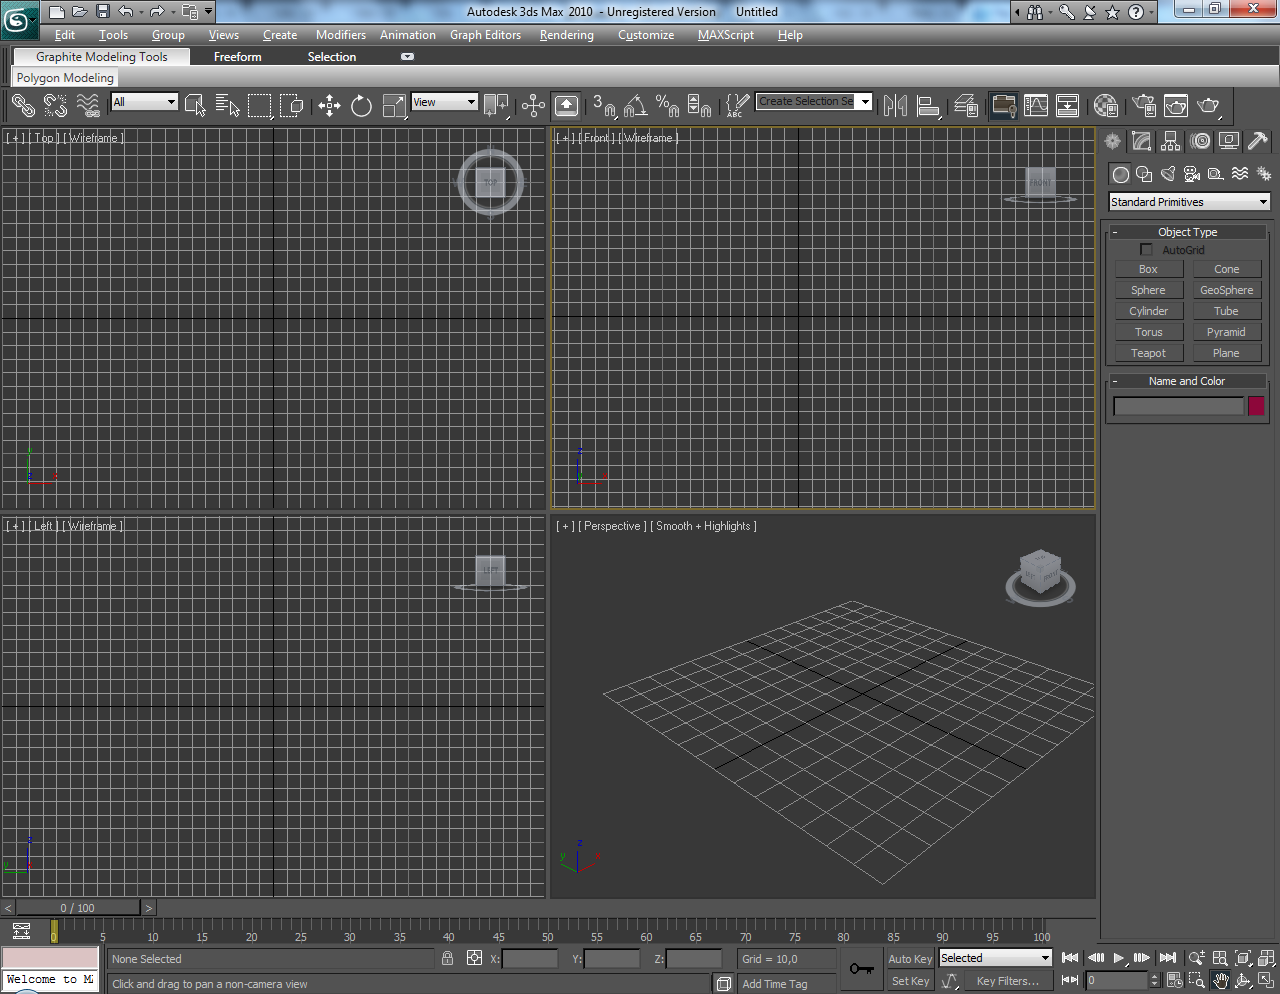Expand the ribbon options arrow after Selection
This screenshot has height=994, width=1280.
click(x=407, y=57)
